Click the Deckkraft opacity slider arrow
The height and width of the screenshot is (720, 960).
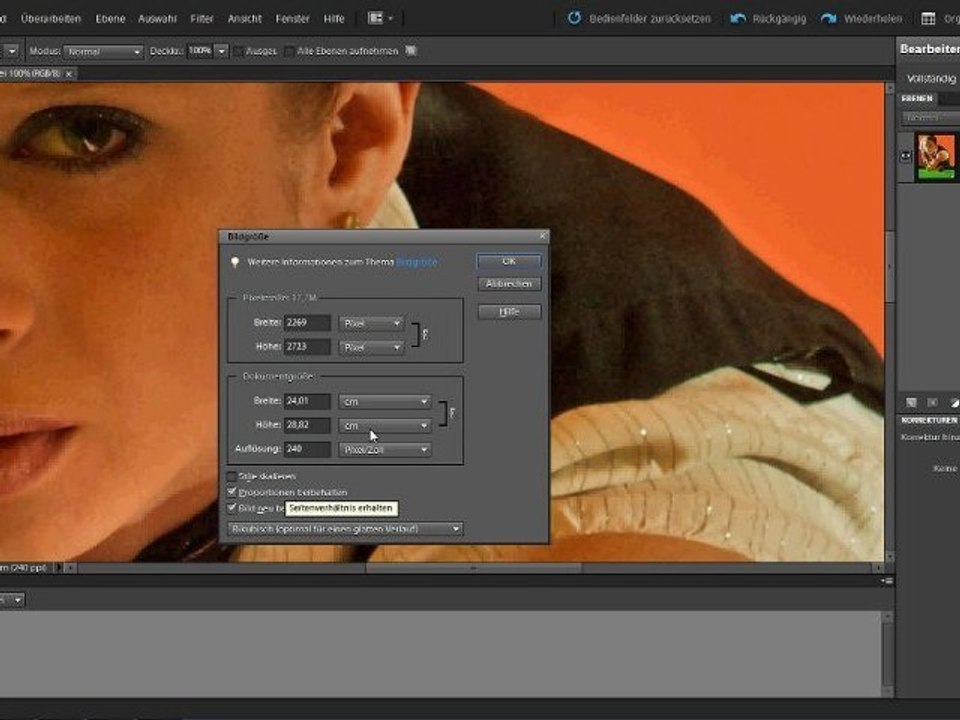click(222, 51)
